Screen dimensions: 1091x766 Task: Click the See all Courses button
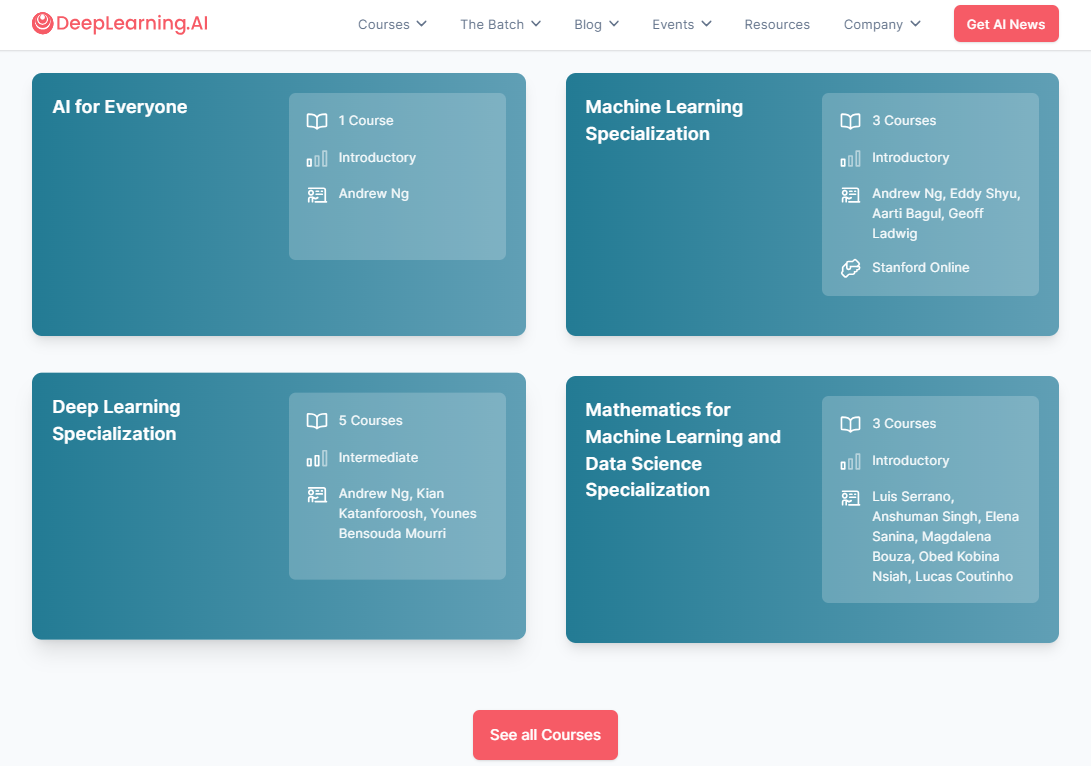click(545, 735)
